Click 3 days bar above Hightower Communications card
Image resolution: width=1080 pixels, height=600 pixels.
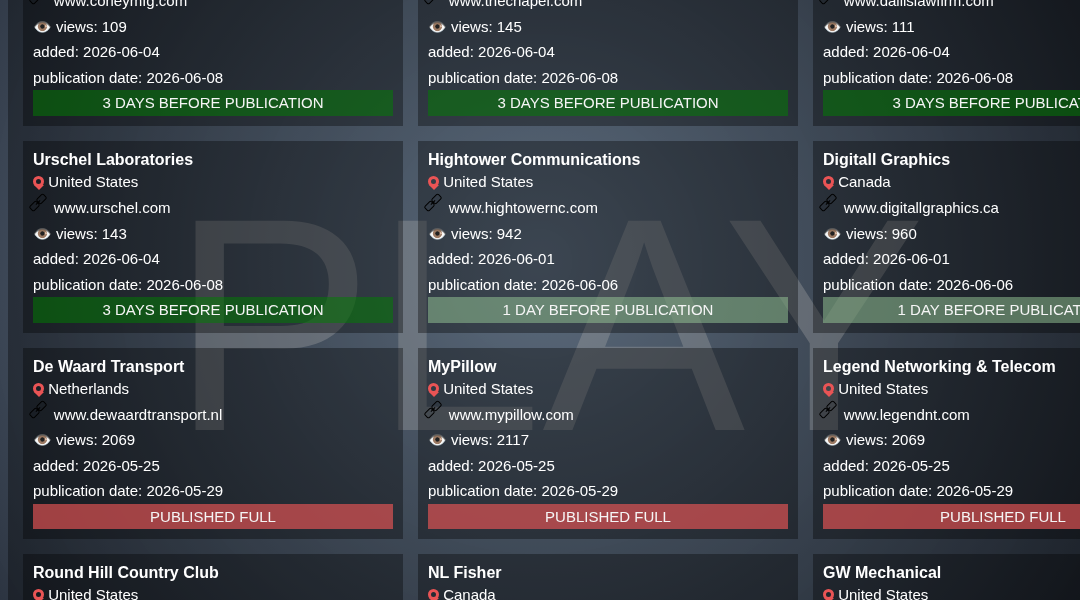click(x=608, y=103)
